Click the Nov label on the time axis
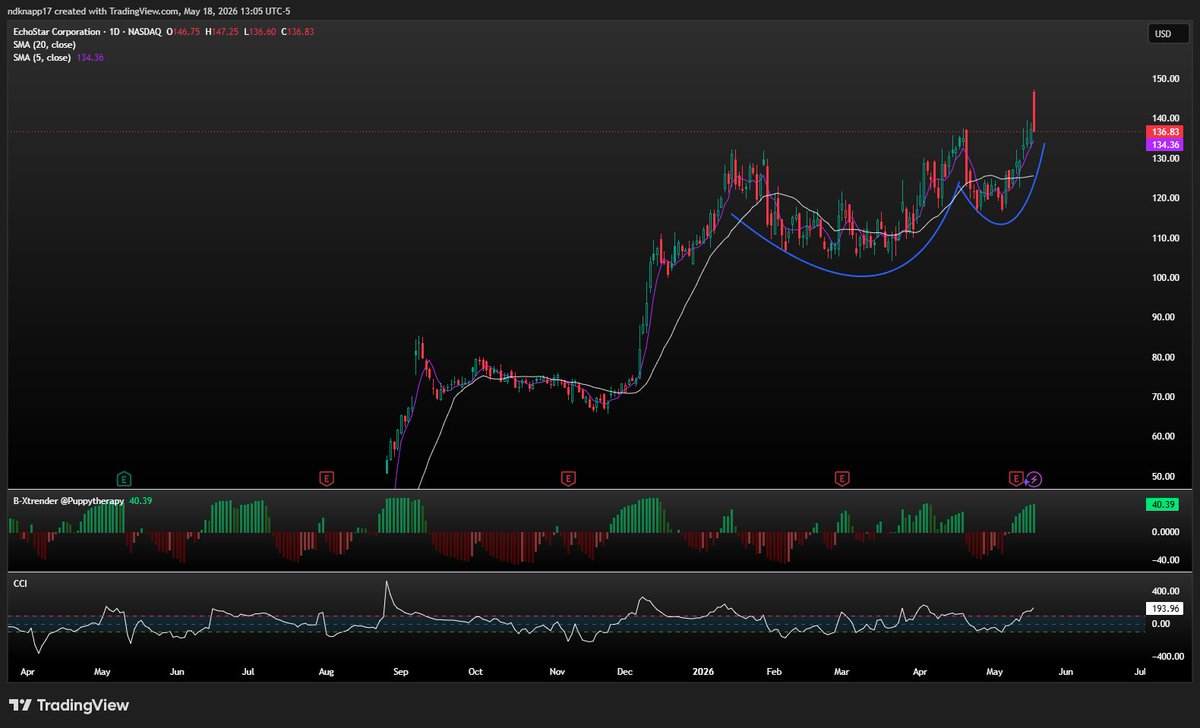The width and height of the screenshot is (1200, 728). point(555,672)
